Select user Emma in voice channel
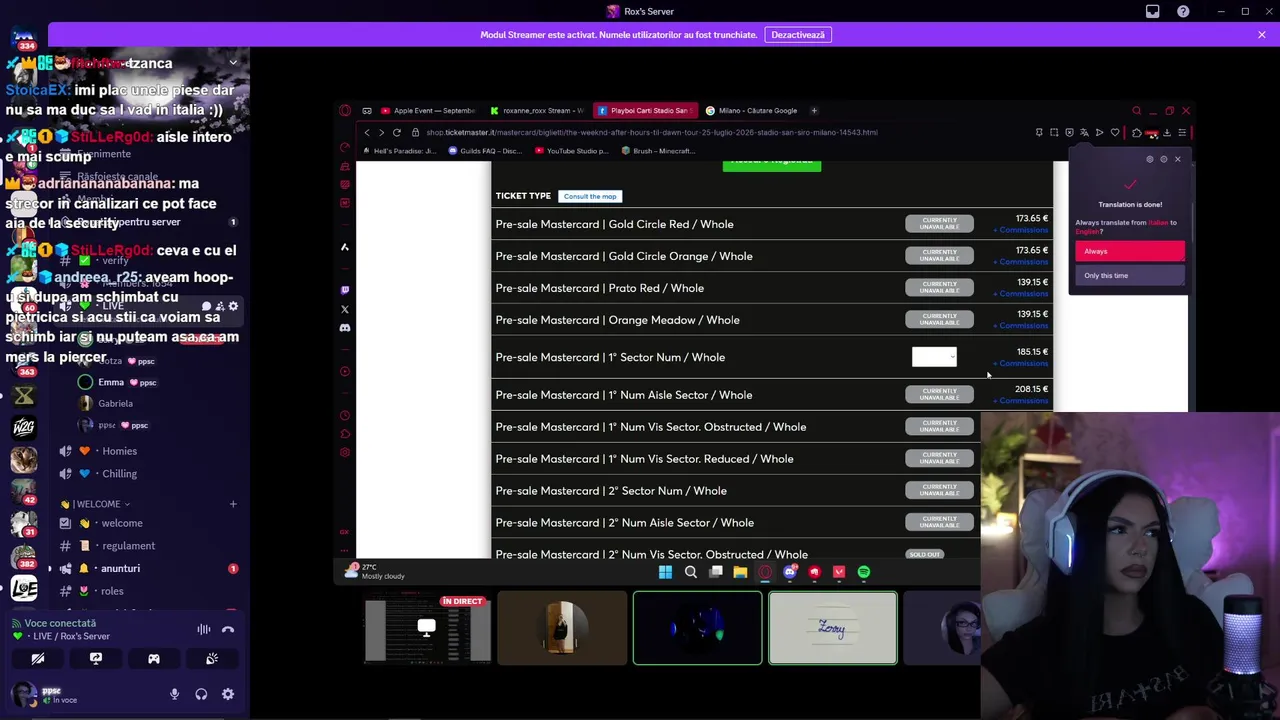This screenshot has width=1280, height=720. click(x=110, y=382)
